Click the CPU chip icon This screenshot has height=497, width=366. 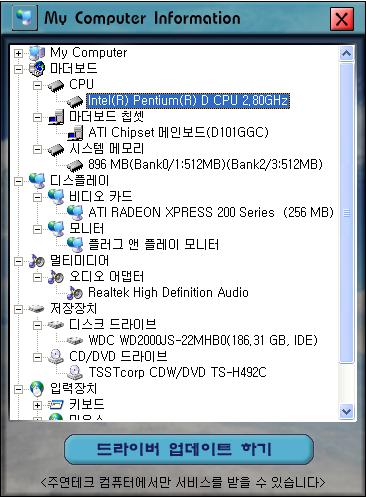tap(56, 85)
